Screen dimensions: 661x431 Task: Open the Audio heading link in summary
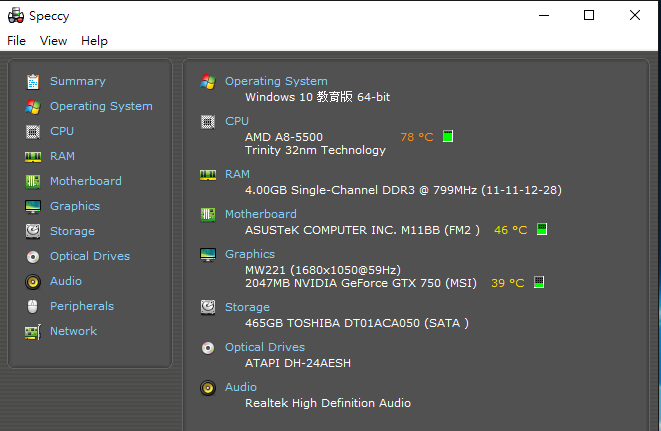tap(241, 387)
